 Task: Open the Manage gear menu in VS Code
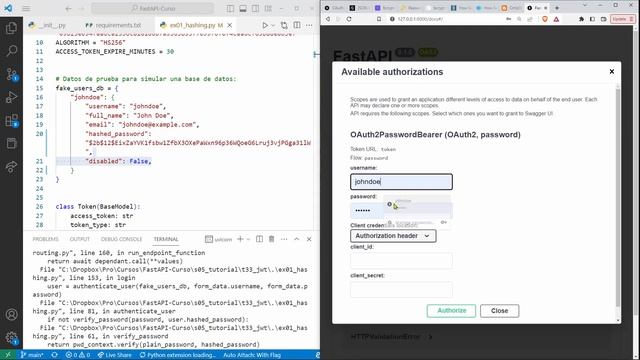[x=11, y=338]
